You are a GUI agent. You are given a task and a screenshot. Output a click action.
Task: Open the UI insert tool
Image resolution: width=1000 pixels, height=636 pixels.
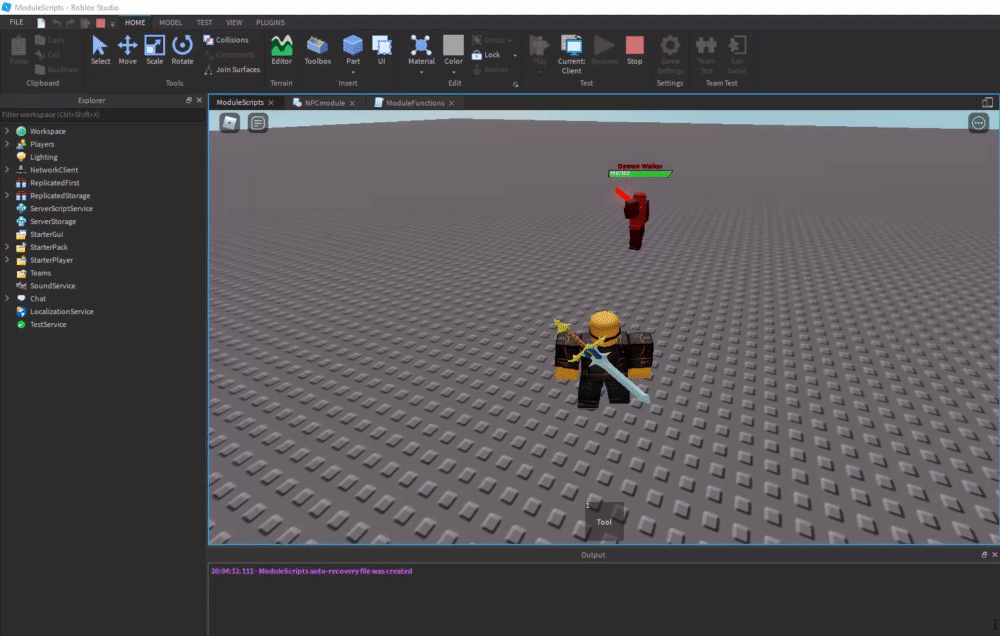pyautogui.click(x=381, y=50)
